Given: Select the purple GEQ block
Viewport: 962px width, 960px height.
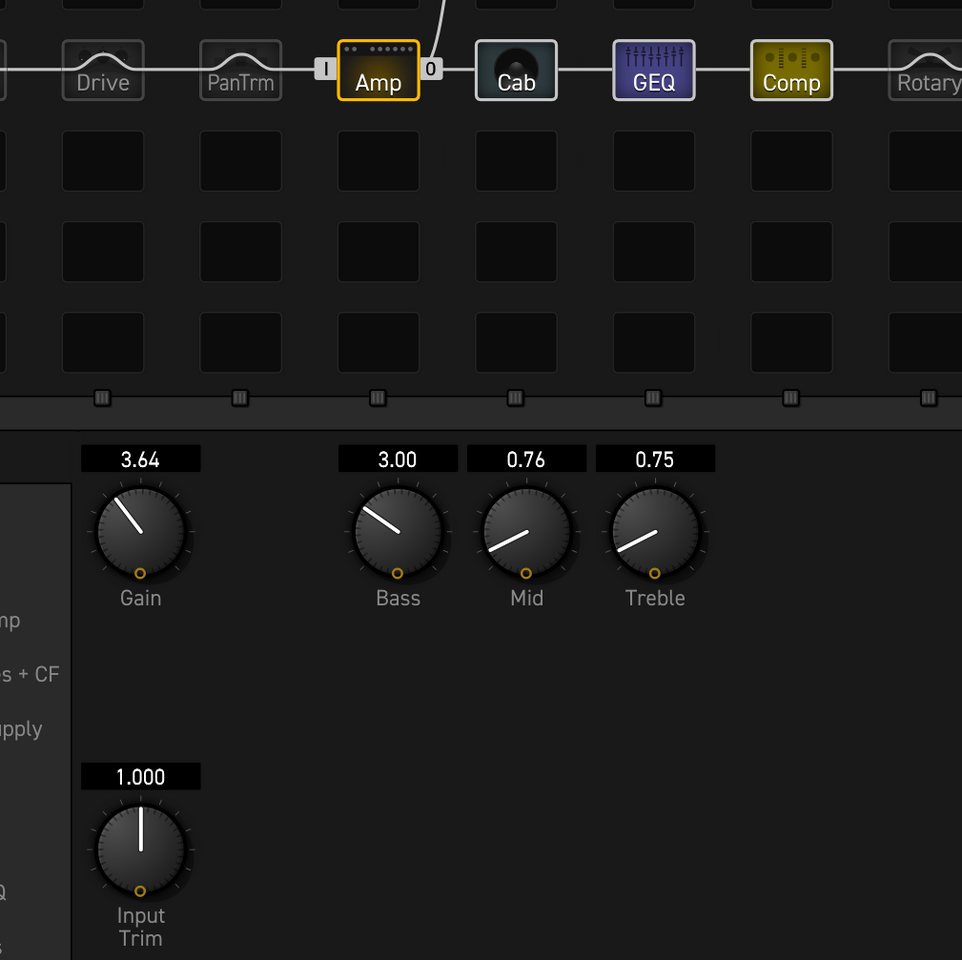Looking at the screenshot, I should pos(654,70).
